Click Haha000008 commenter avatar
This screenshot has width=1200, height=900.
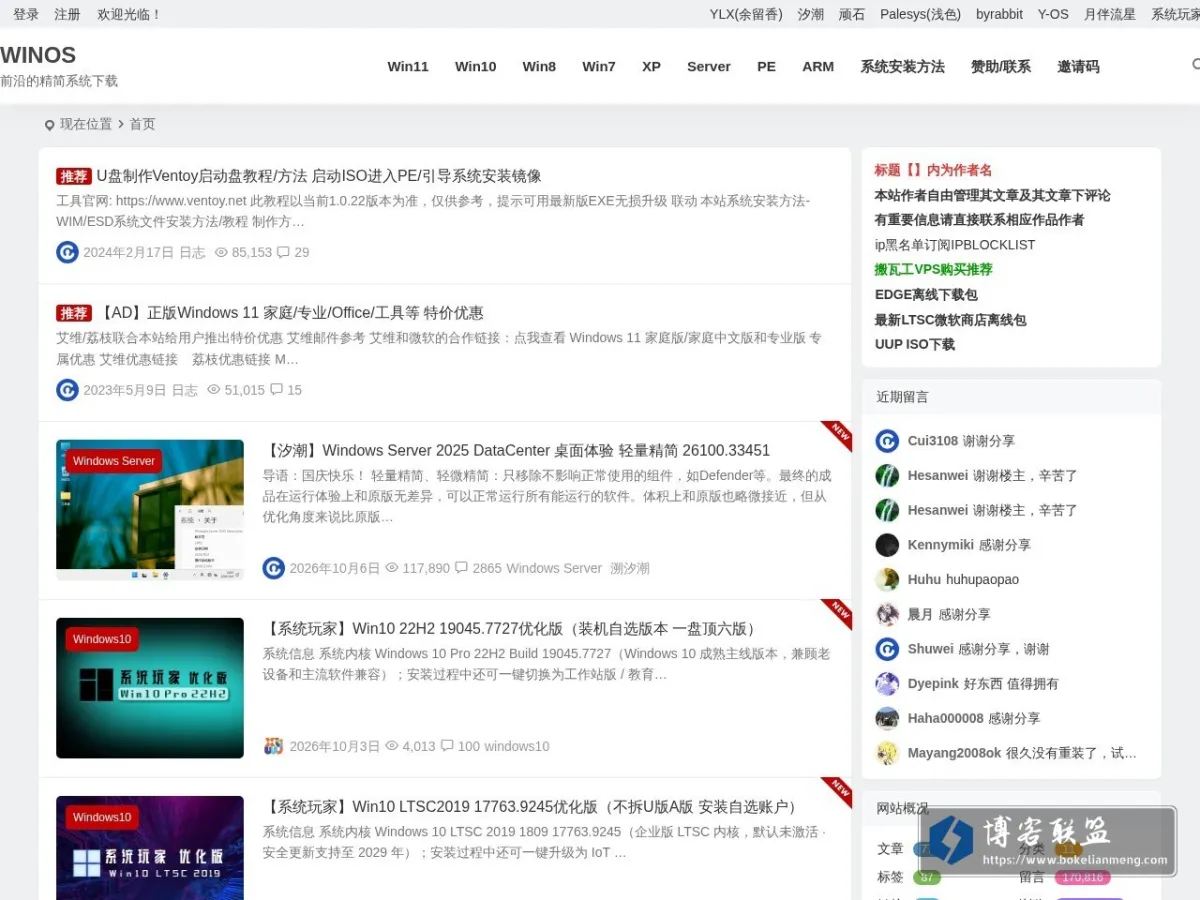pyautogui.click(x=887, y=718)
